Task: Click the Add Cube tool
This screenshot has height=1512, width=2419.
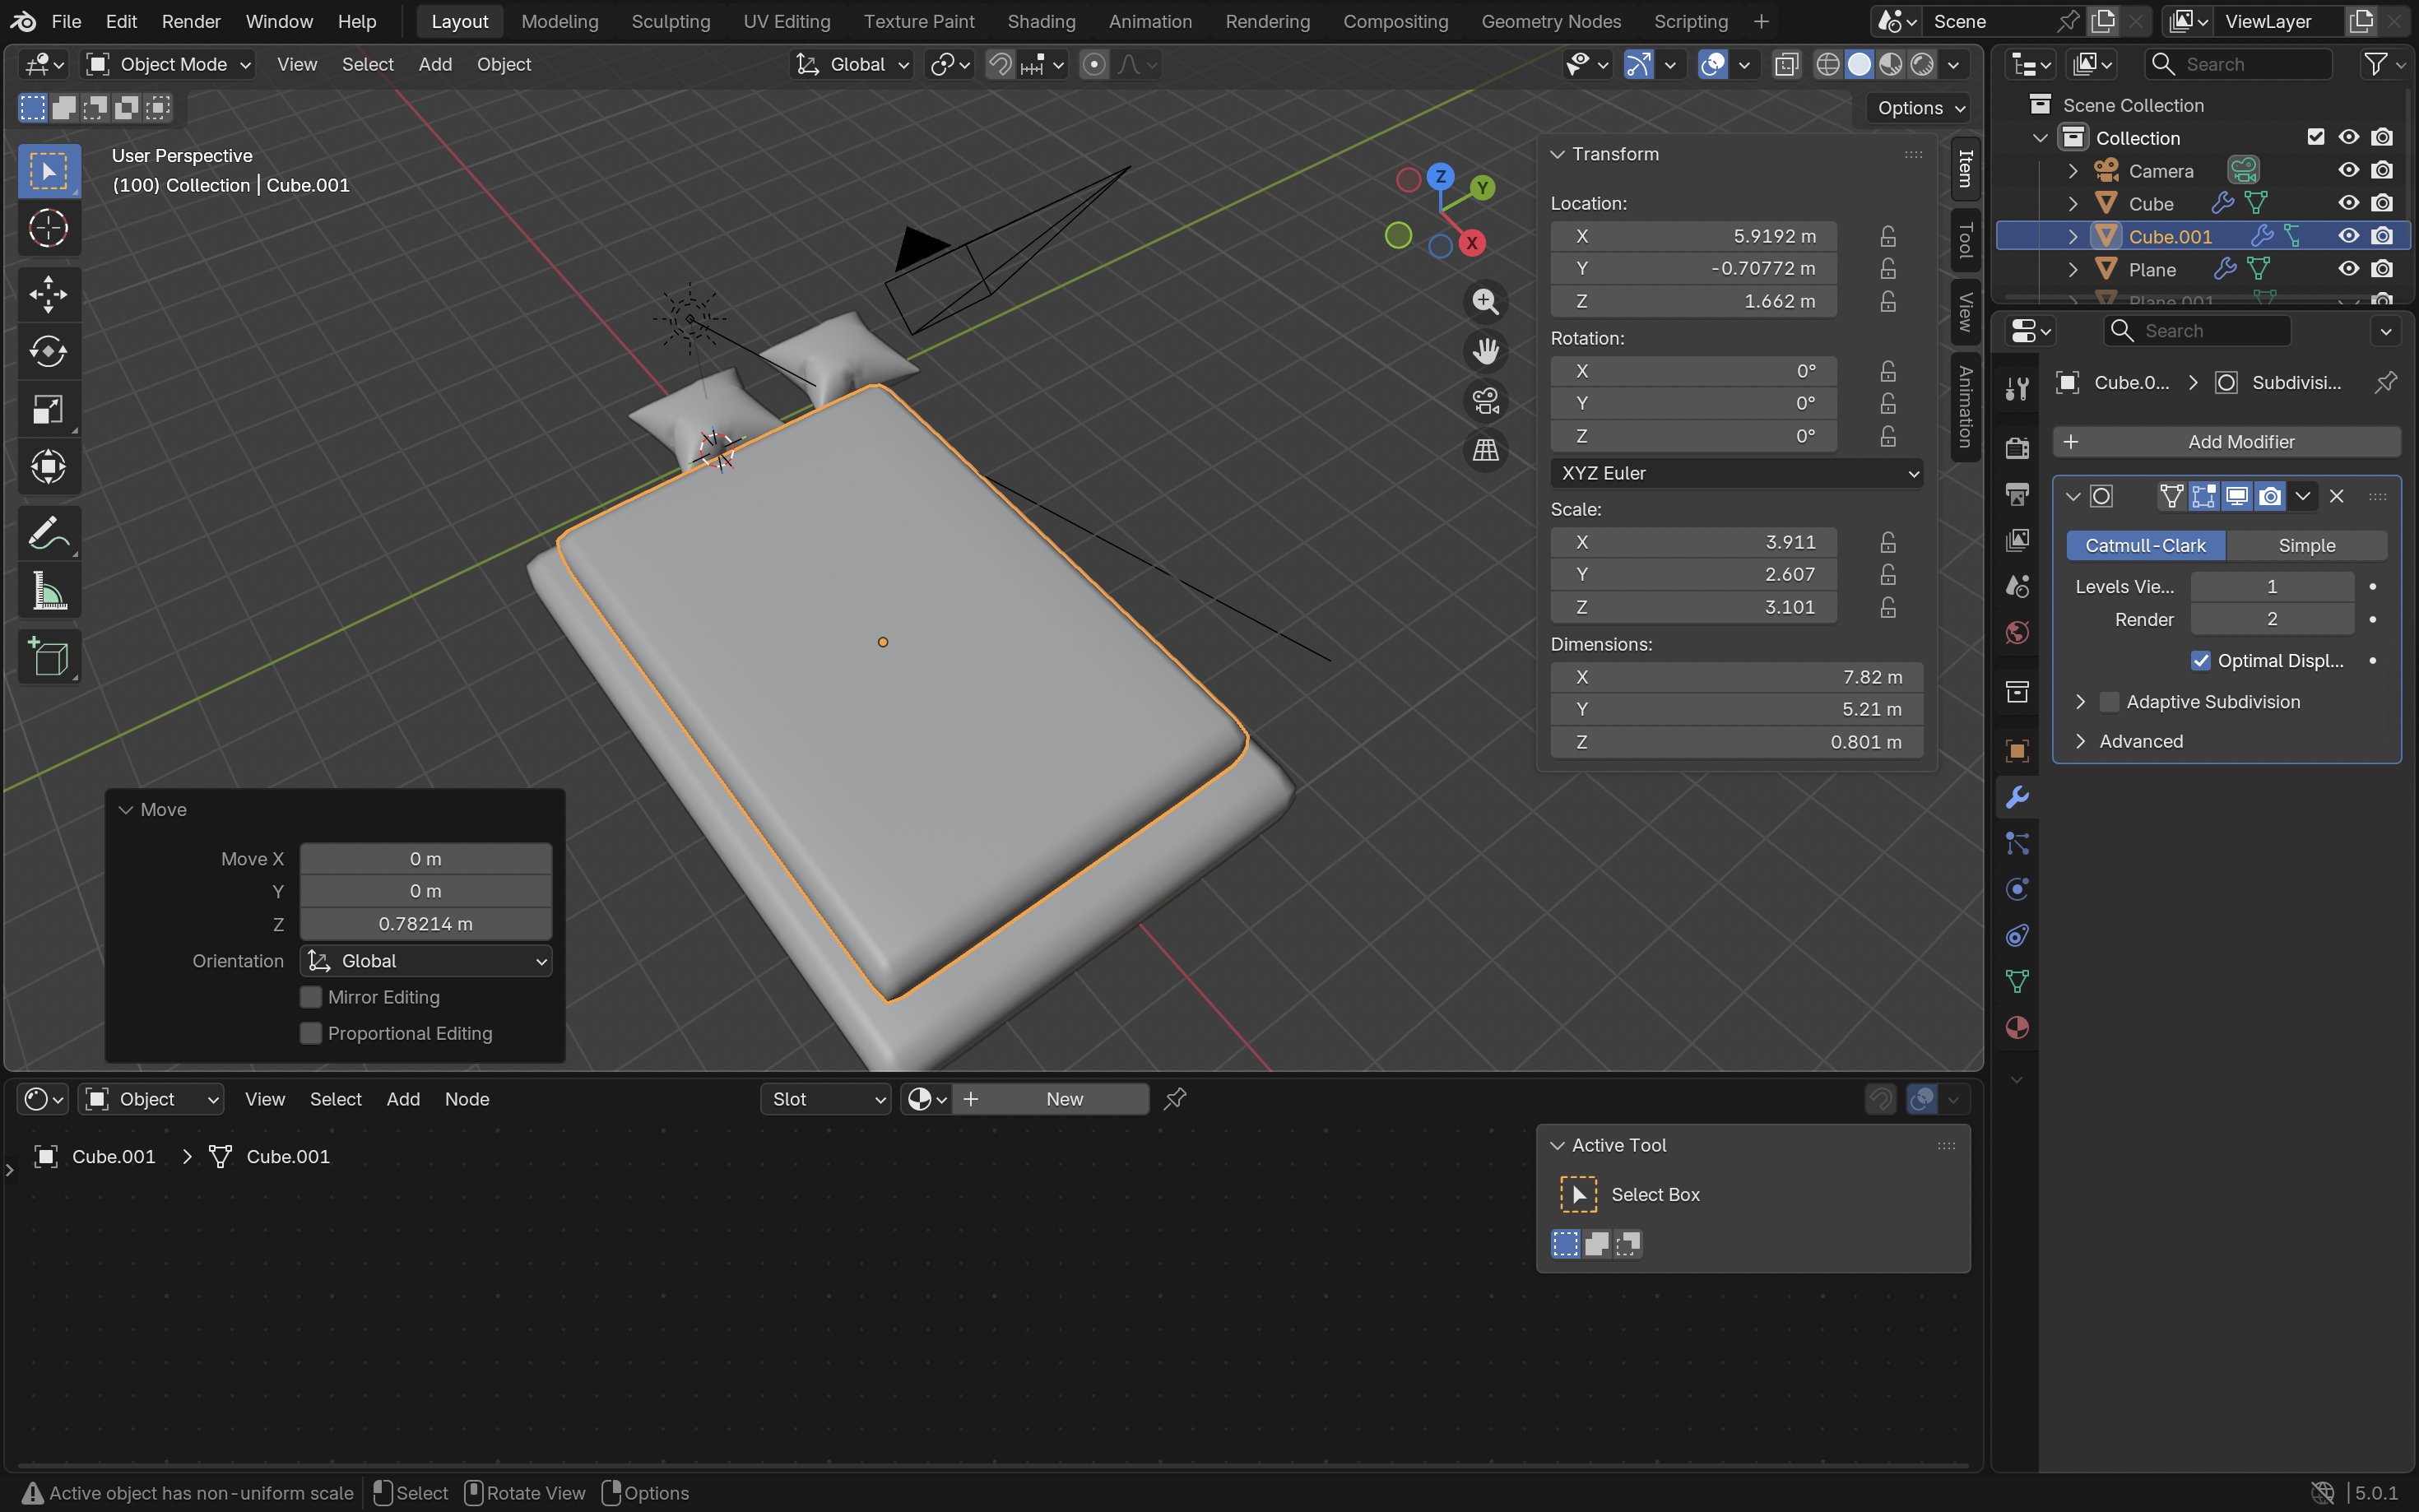Action: [x=48, y=657]
